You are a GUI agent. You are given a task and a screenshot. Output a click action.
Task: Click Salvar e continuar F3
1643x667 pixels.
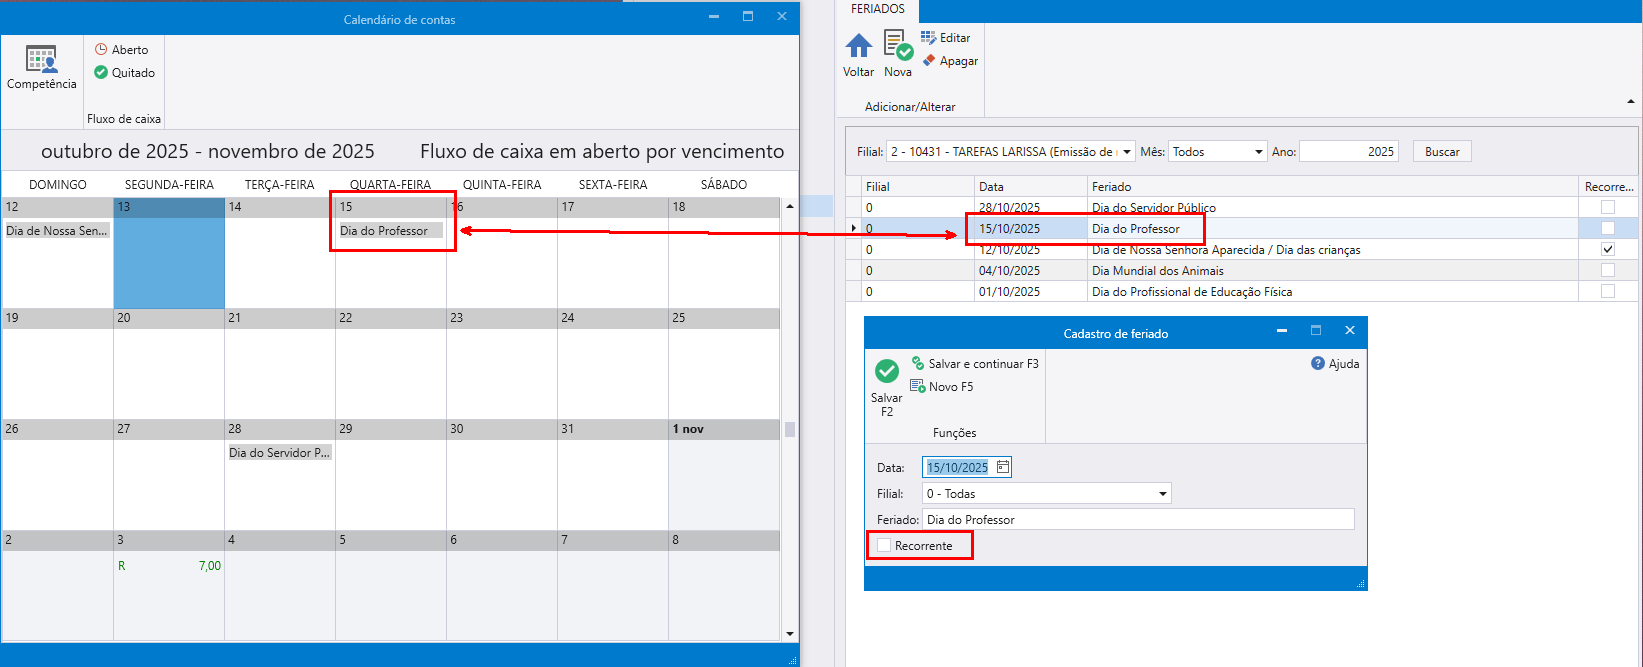tap(975, 364)
